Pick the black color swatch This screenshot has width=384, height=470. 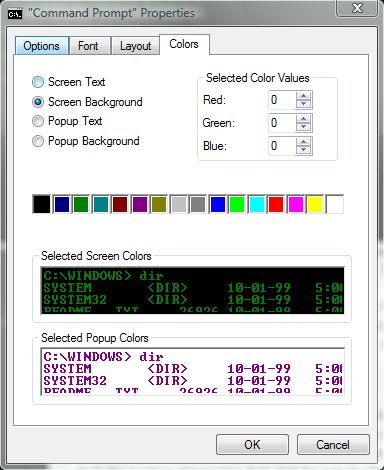(42, 204)
